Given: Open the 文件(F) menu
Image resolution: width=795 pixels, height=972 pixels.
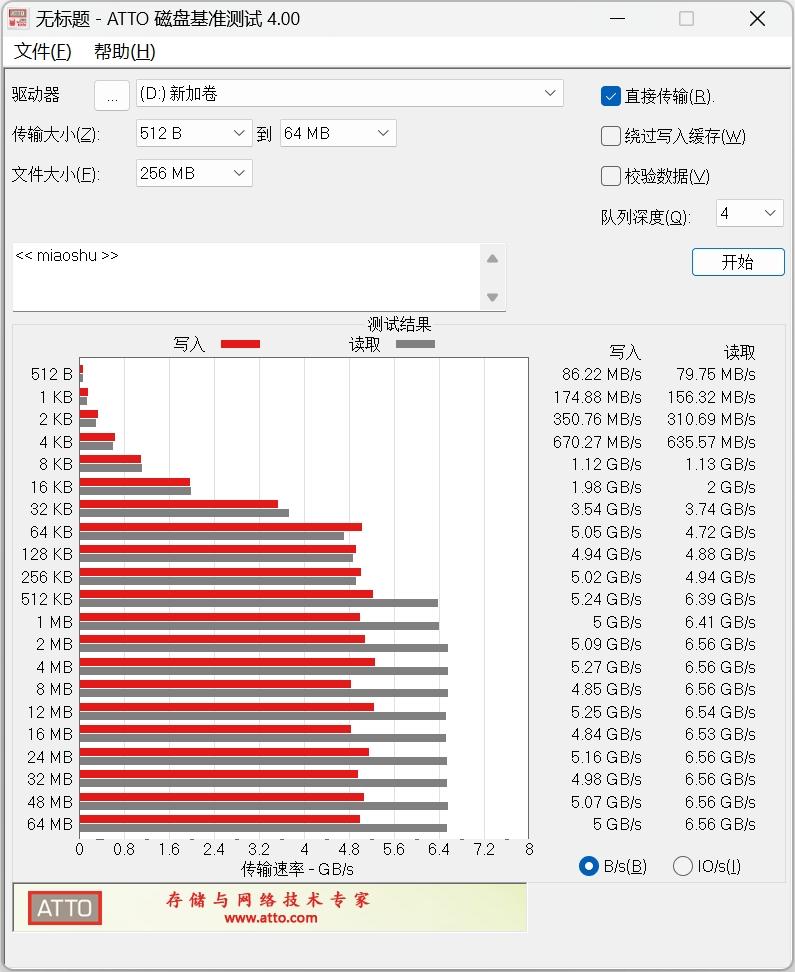Looking at the screenshot, I should (42, 51).
